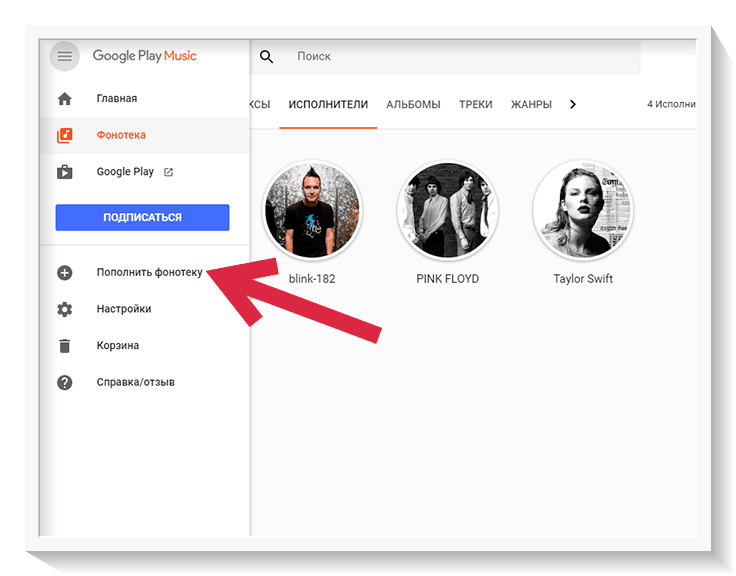This screenshot has width=736, height=576.
Task: Click the Справка/отзыв question mark icon
Action: pyautogui.click(x=65, y=382)
